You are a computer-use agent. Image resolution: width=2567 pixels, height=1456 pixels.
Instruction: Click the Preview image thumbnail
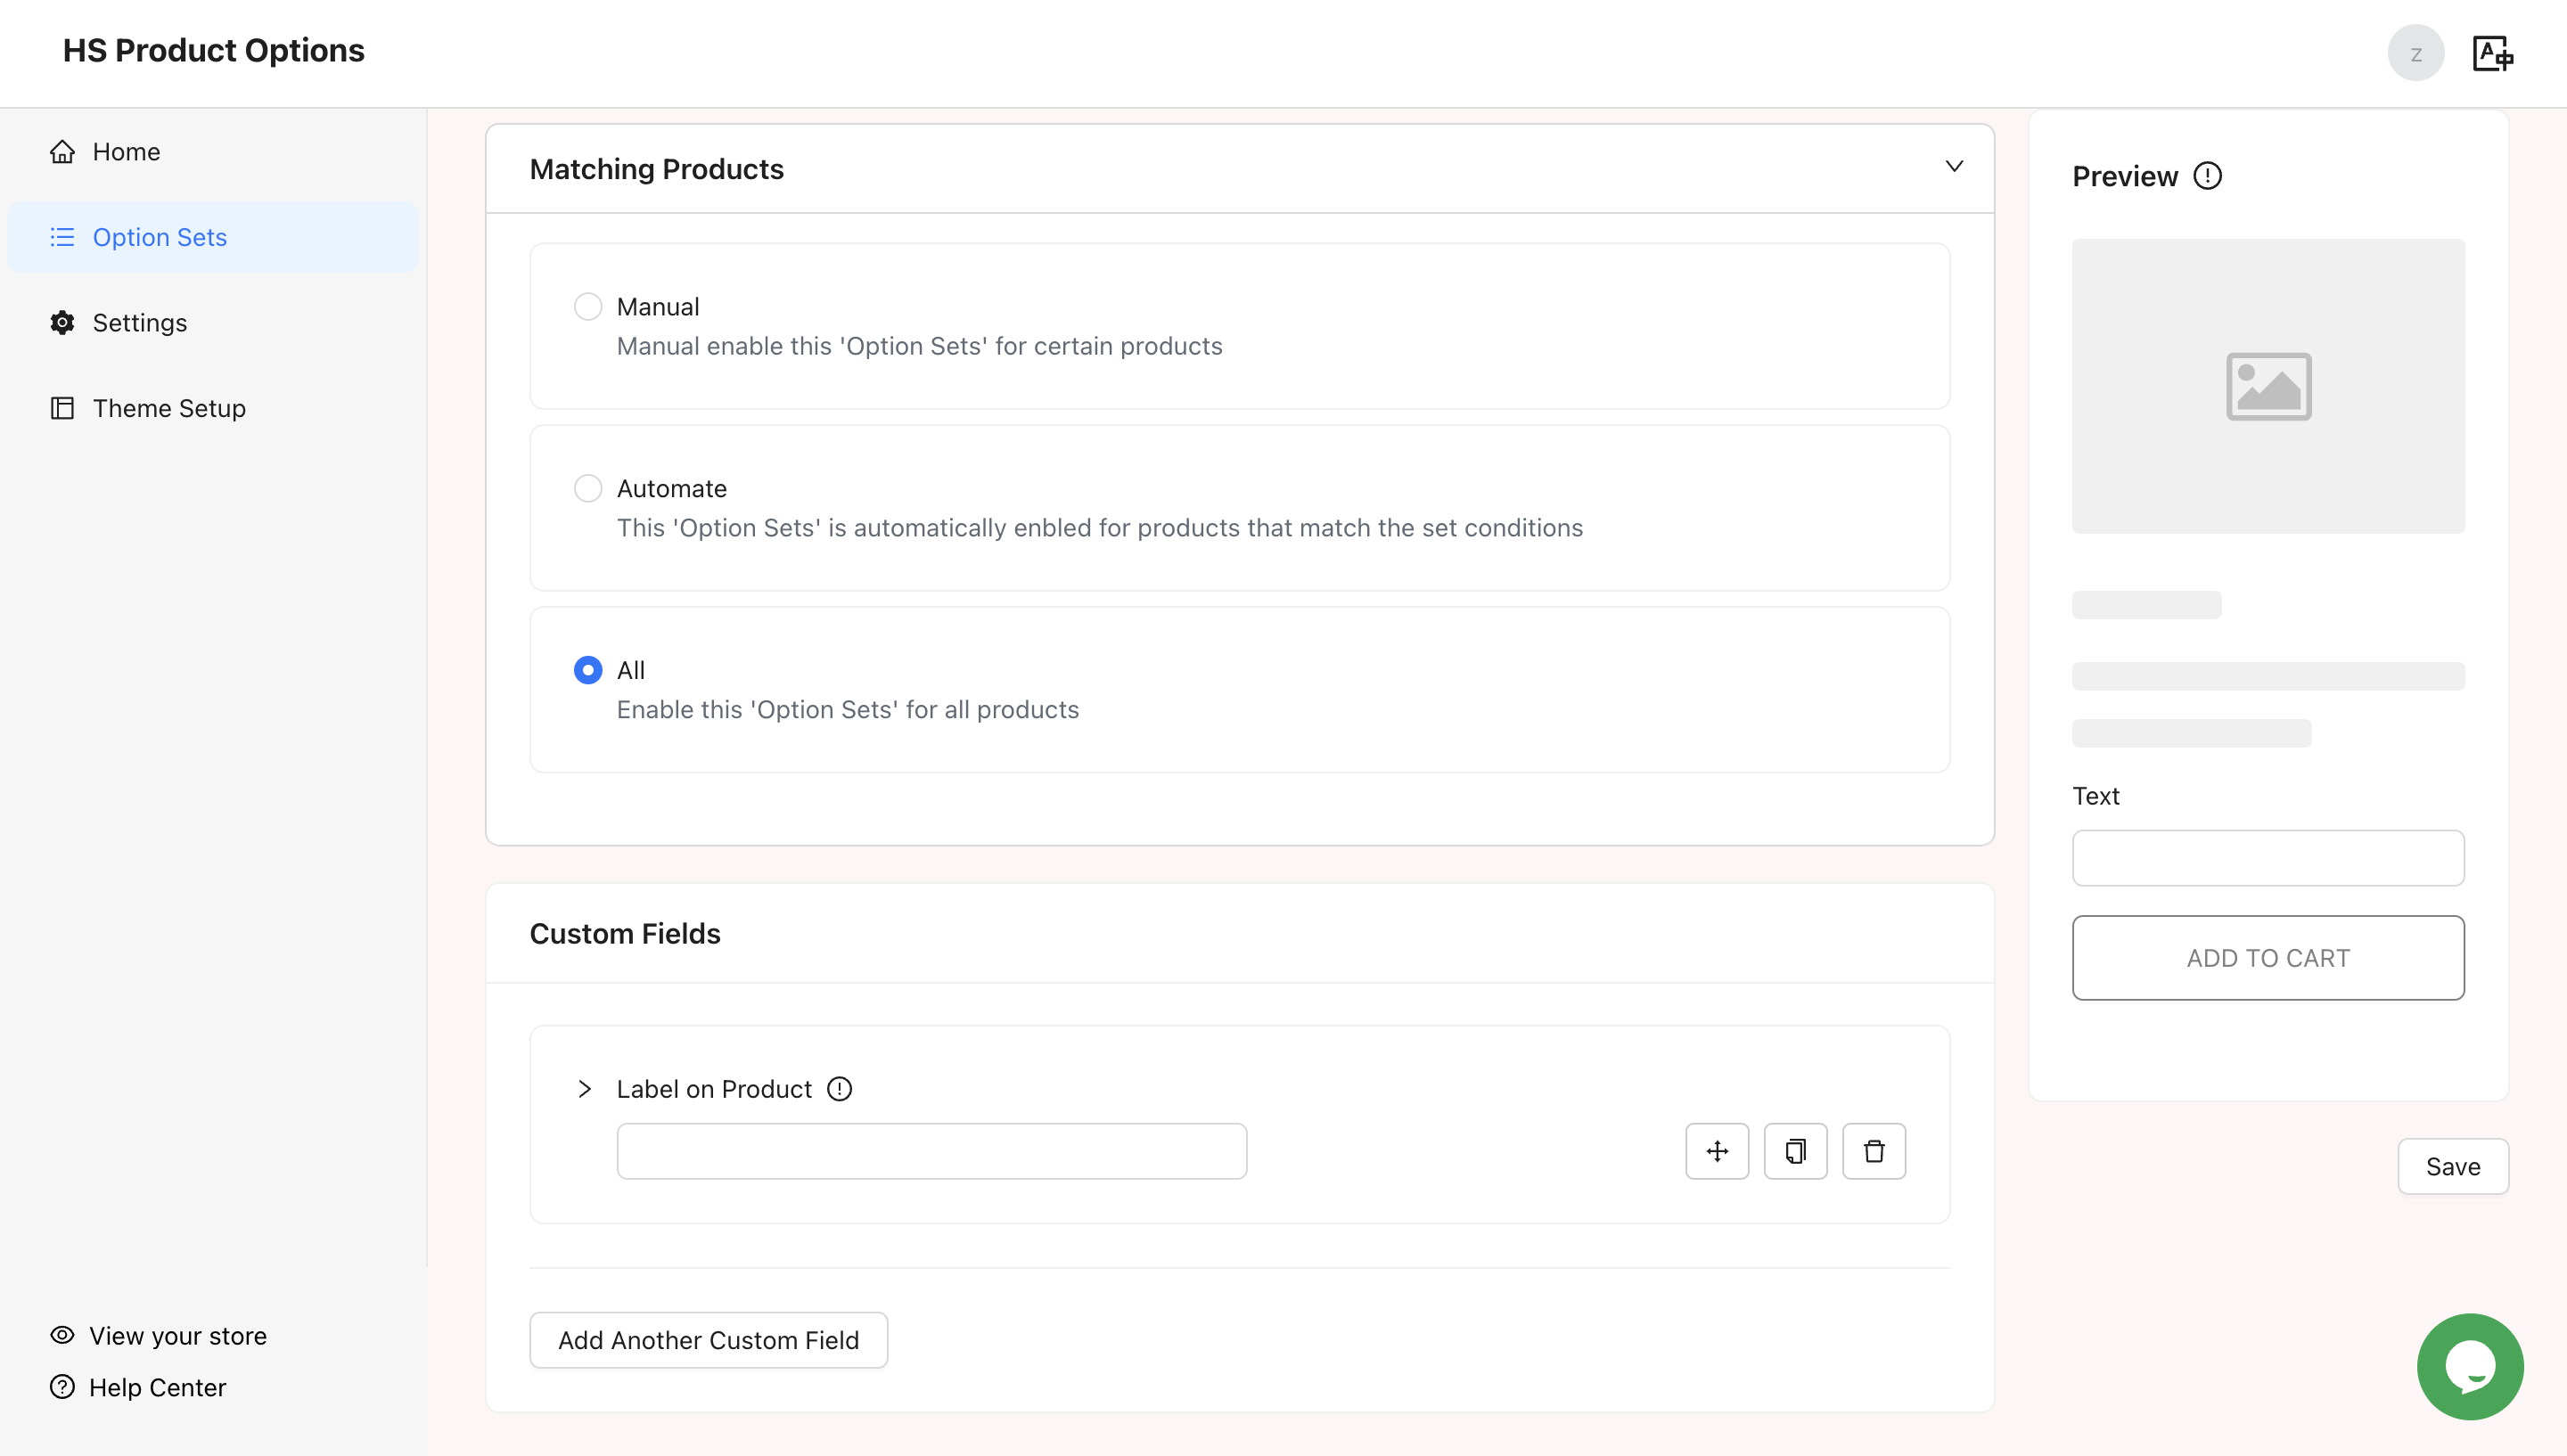tap(2269, 386)
